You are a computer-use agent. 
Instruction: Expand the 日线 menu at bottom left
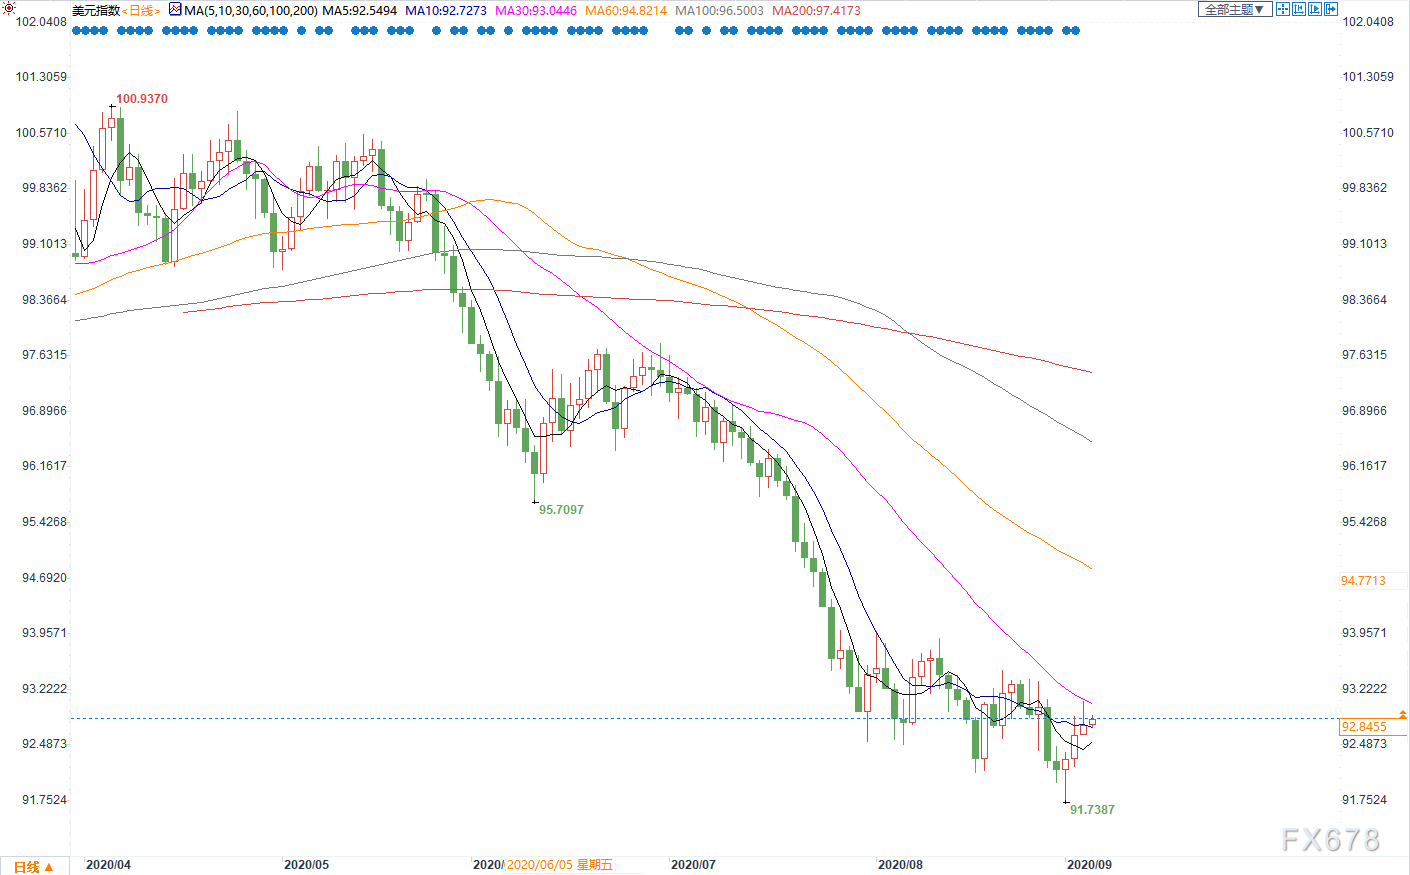click(34, 866)
